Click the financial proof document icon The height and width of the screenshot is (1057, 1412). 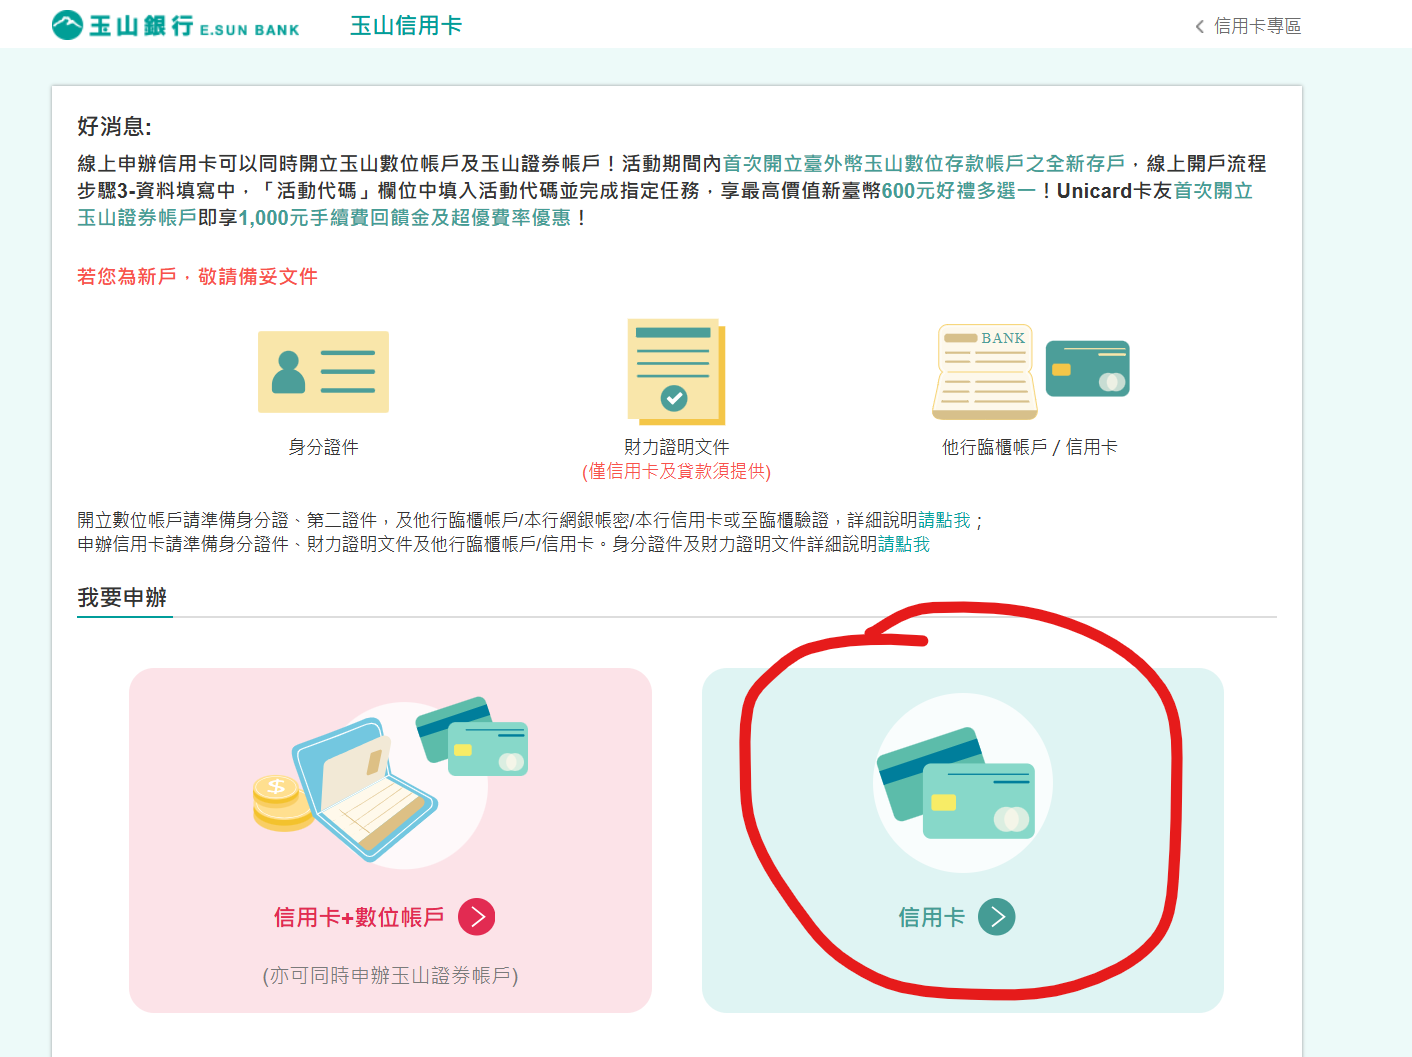[x=676, y=371]
